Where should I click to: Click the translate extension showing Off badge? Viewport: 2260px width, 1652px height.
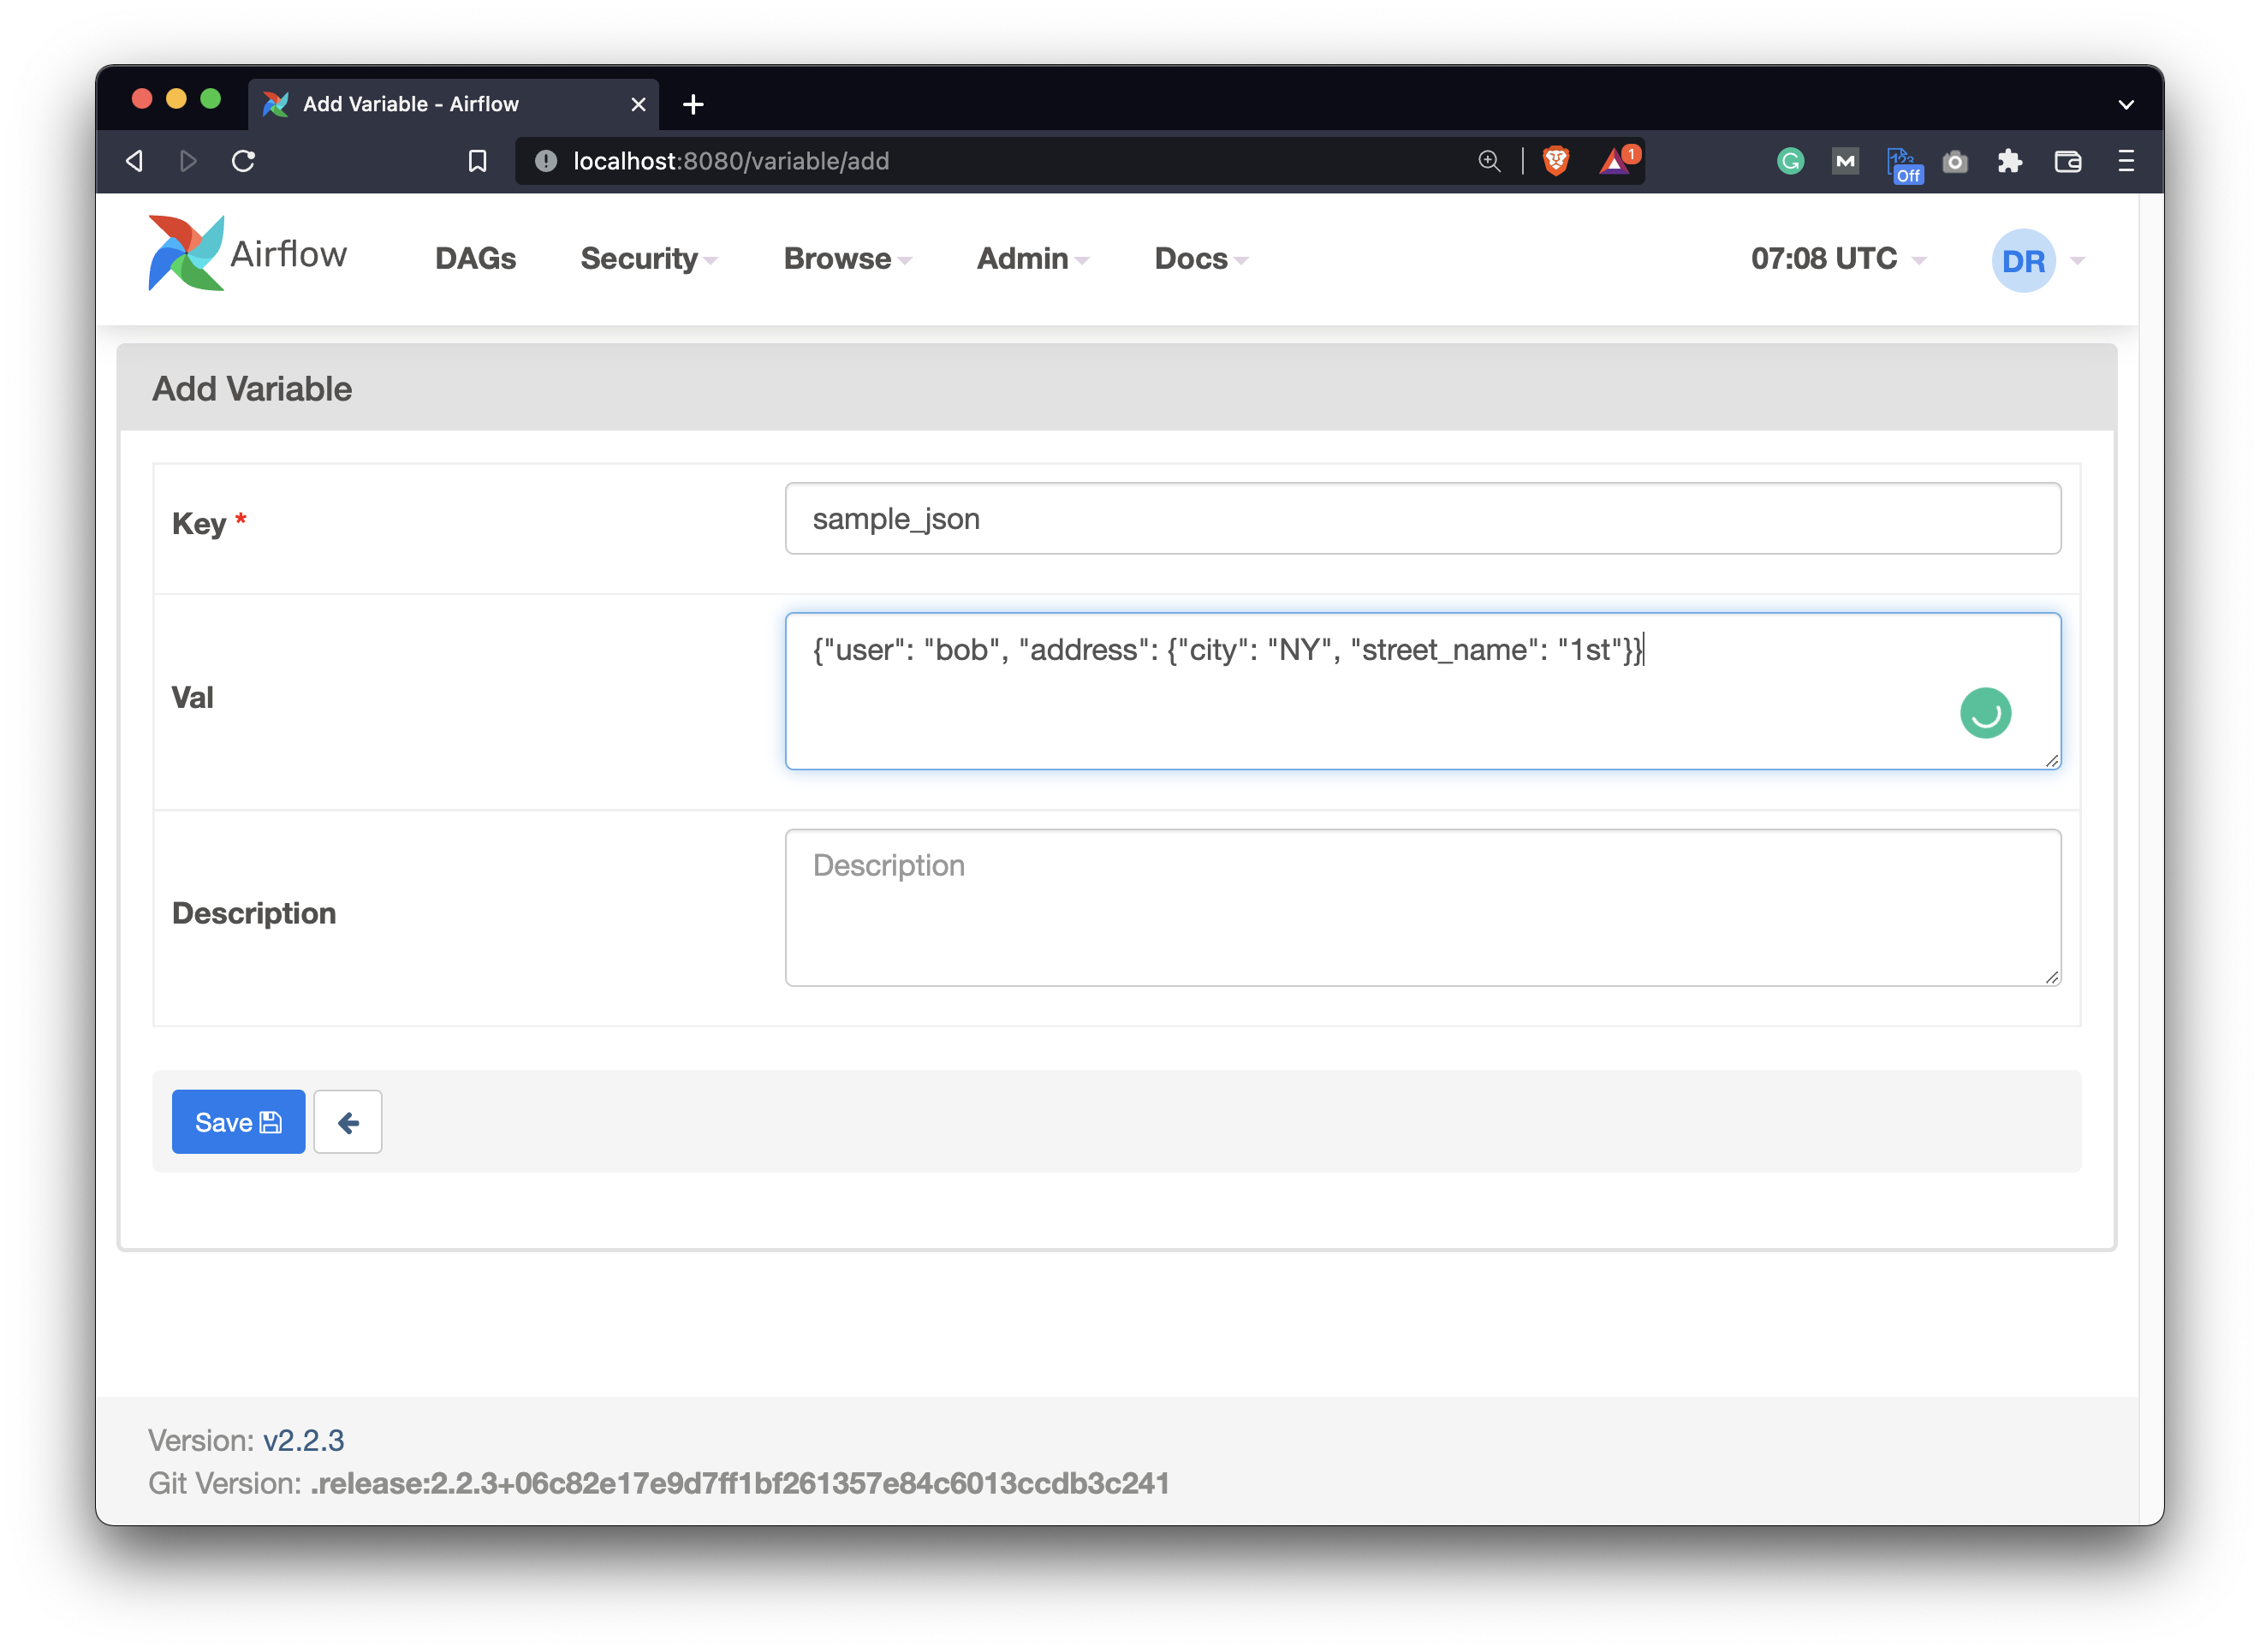pos(1902,161)
